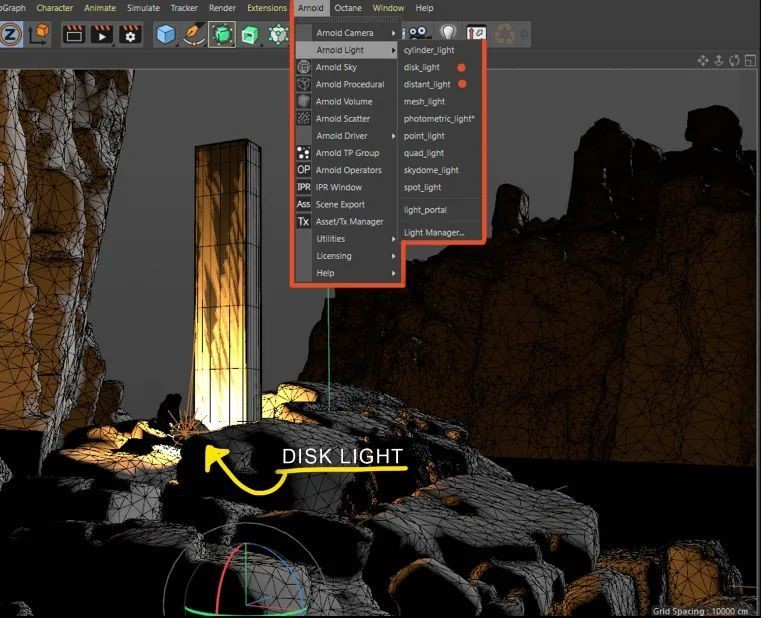
Task: Click Render to Picture Viewer clapperboard icon
Action: pyautogui.click(x=102, y=34)
